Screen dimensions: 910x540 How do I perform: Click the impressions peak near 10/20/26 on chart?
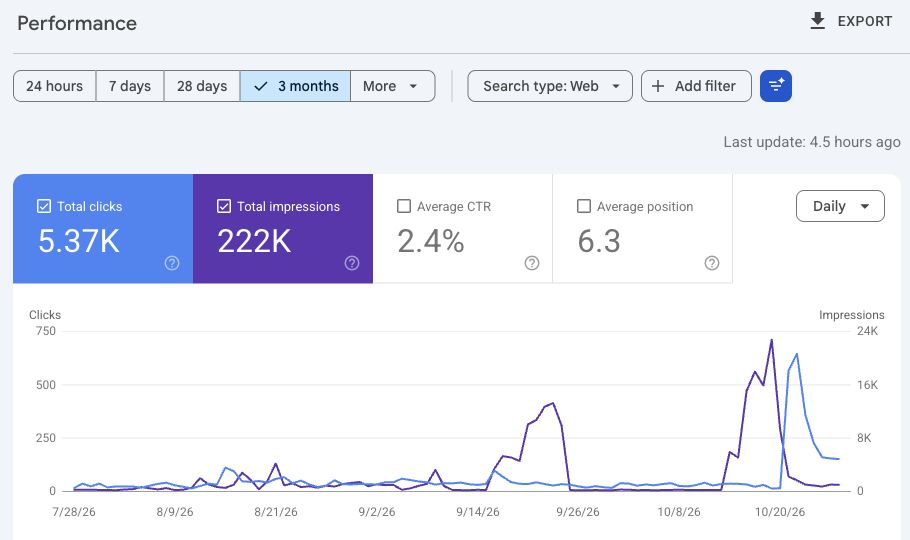coord(771,340)
